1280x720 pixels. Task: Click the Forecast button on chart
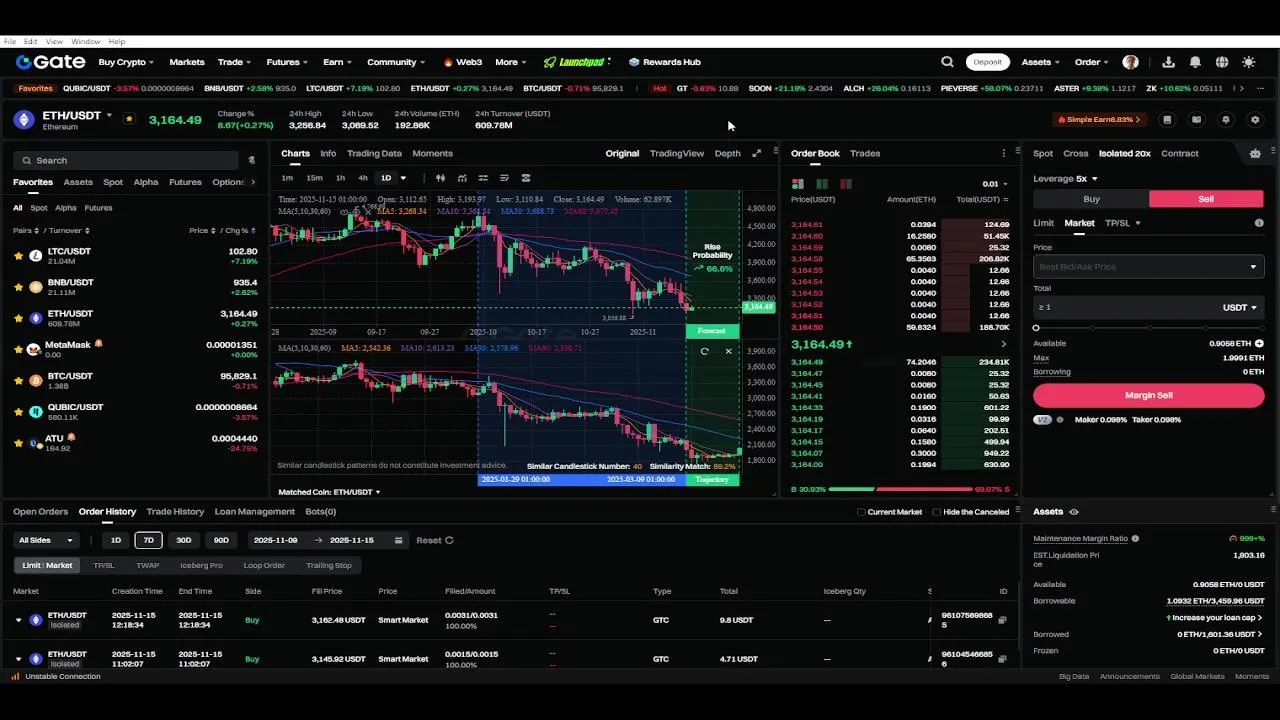(x=712, y=331)
